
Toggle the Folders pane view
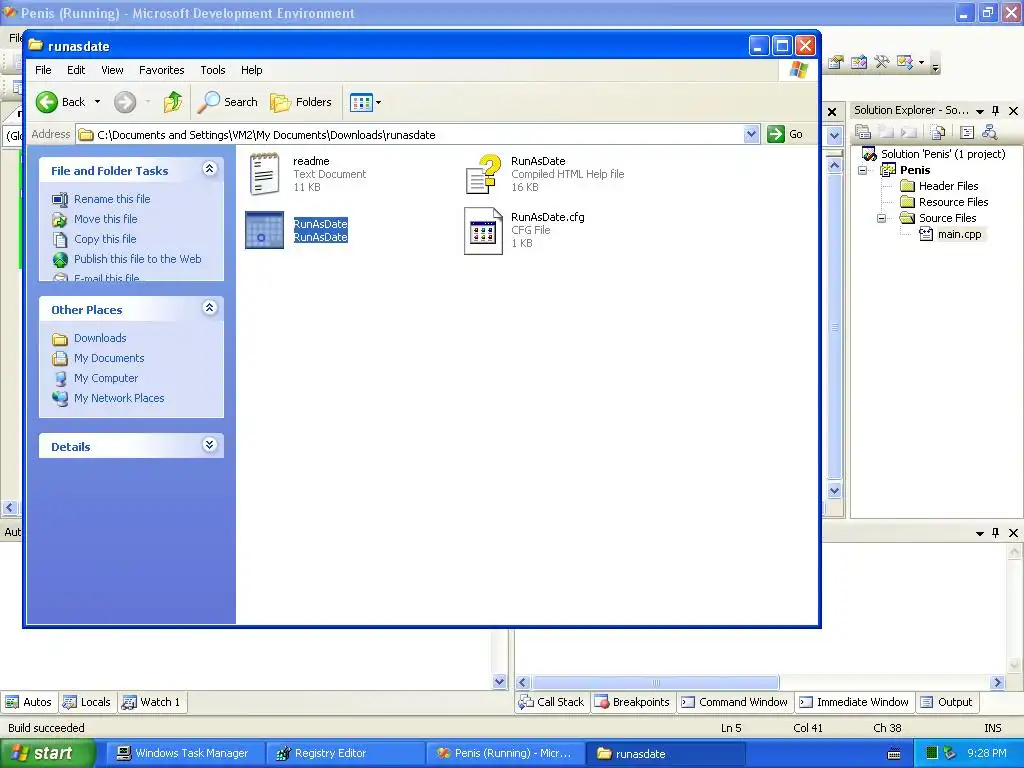click(x=301, y=102)
